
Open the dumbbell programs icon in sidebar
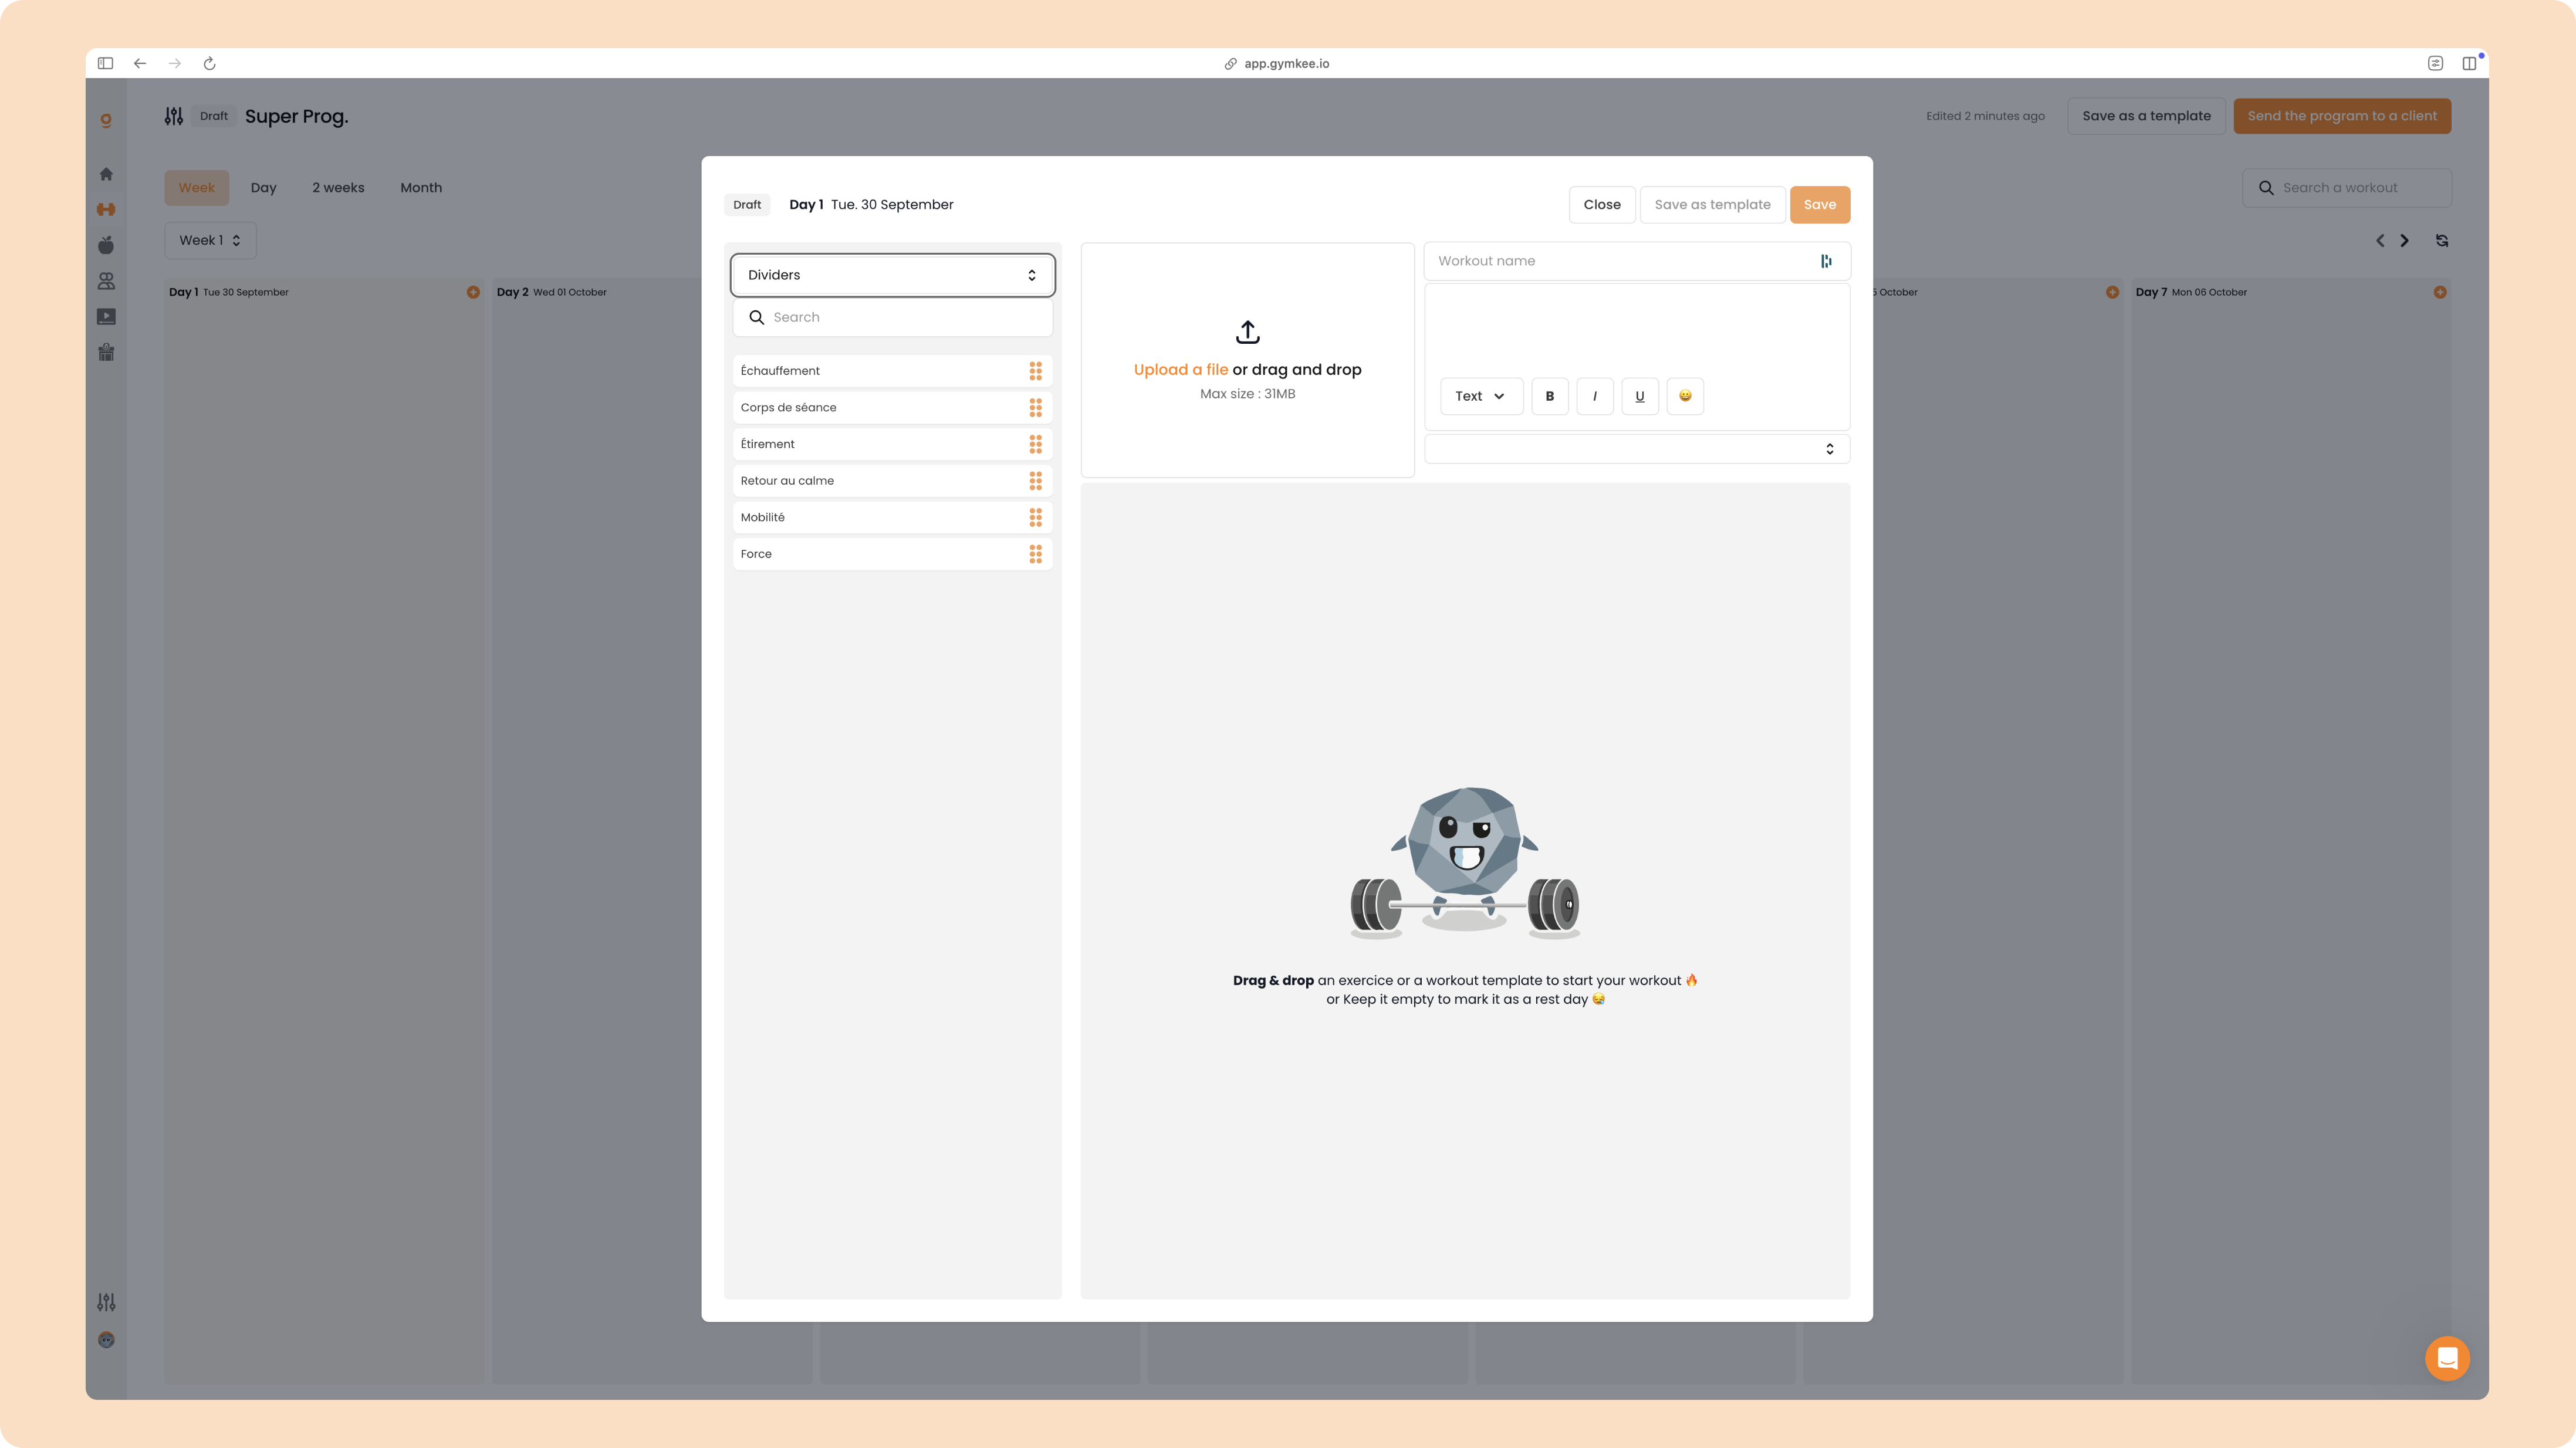pyautogui.click(x=106, y=209)
